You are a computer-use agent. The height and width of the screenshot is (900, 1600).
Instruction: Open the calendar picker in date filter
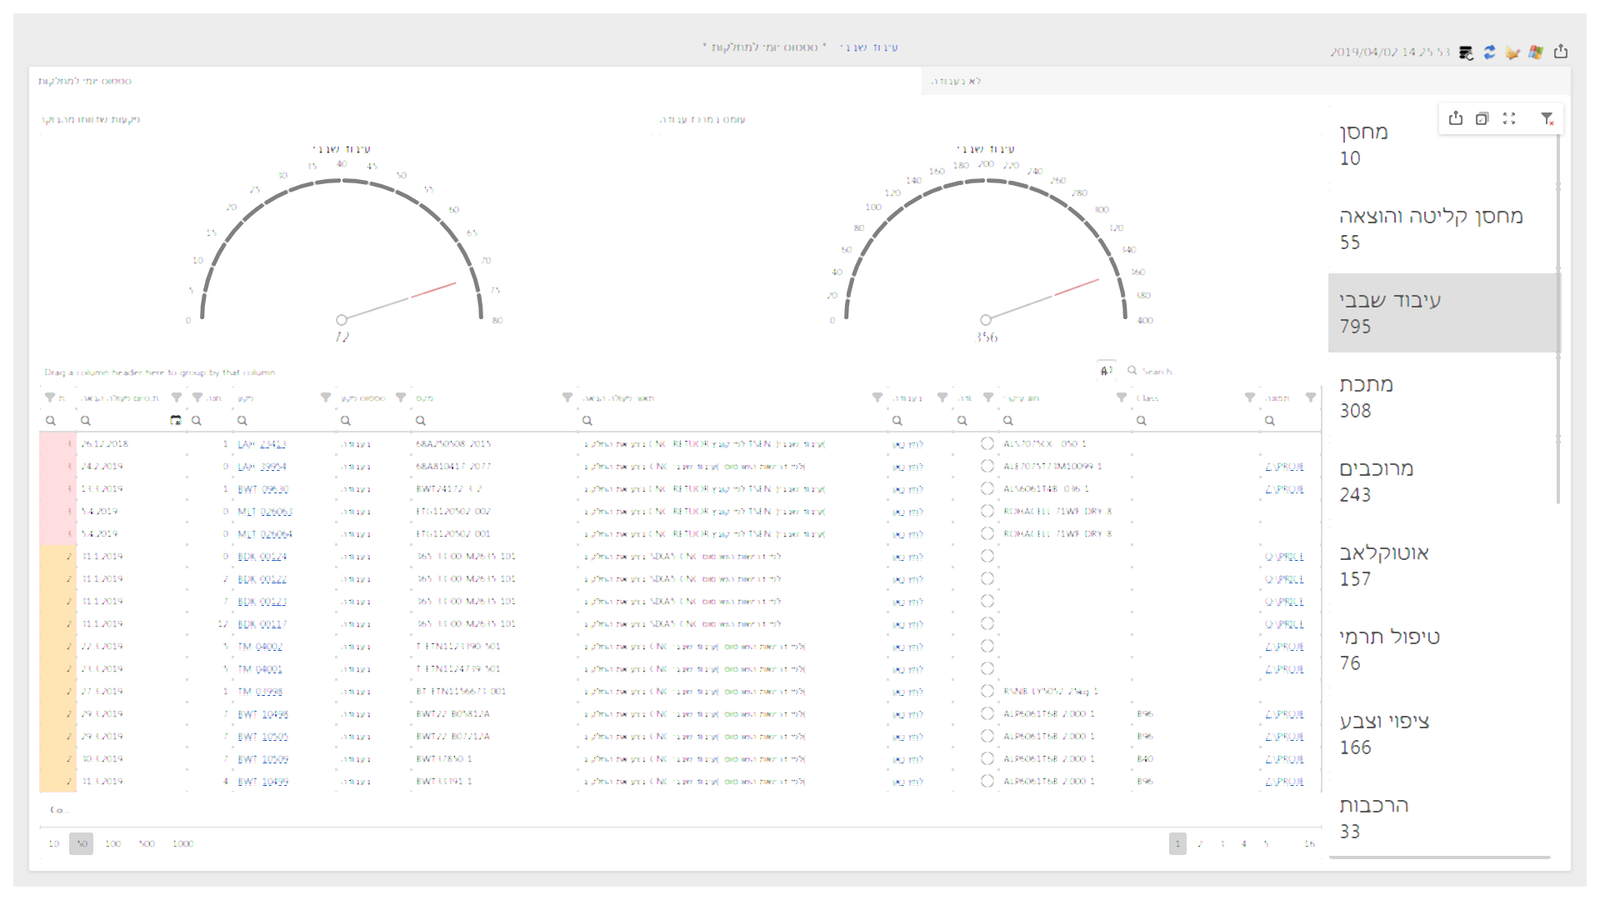tap(176, 421)
